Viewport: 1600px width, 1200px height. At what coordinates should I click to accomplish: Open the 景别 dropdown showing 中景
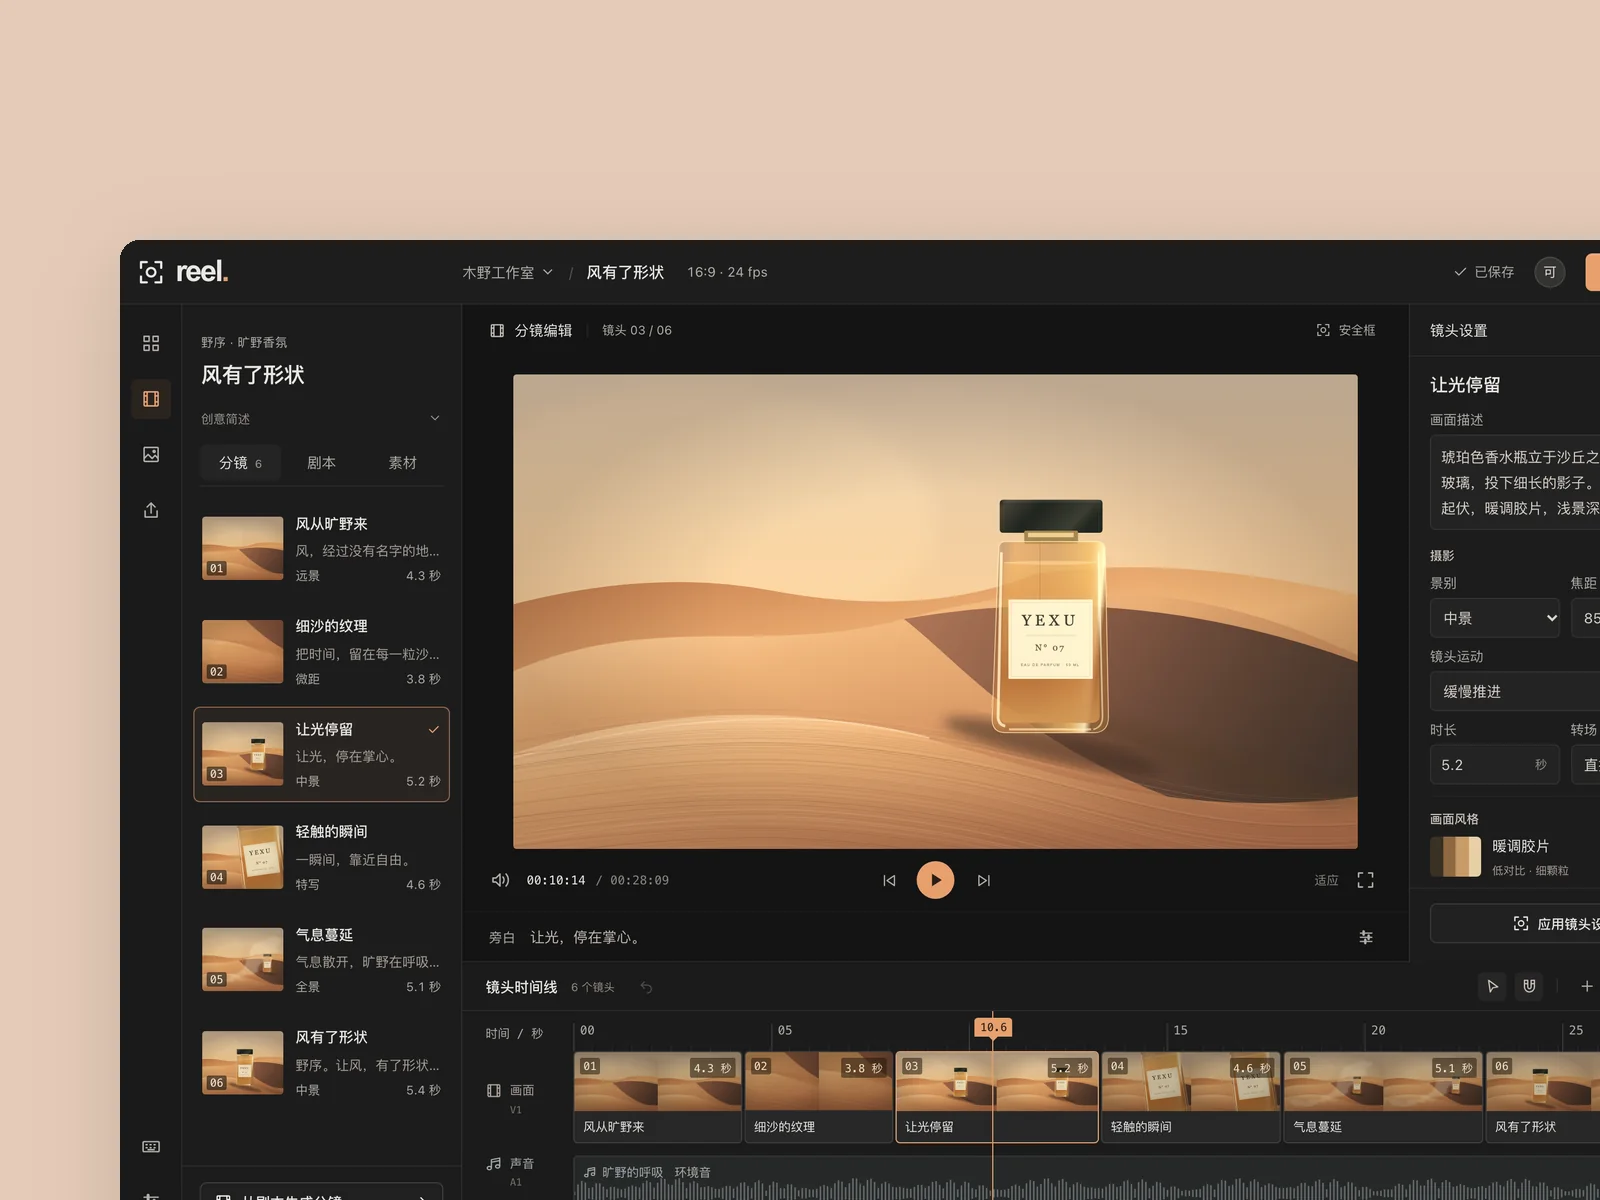pyautogui.click(x=1495, y=618)
